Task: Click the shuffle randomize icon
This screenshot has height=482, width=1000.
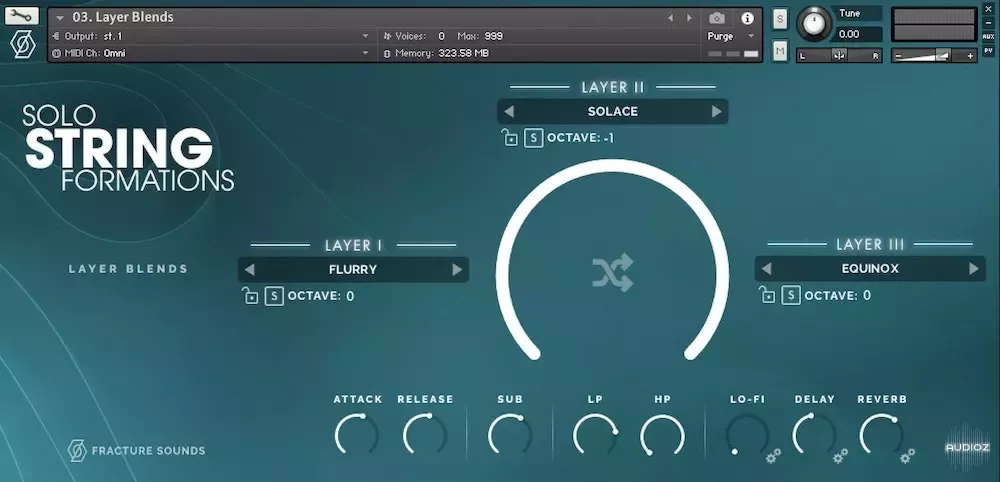Action: point(613,273)
